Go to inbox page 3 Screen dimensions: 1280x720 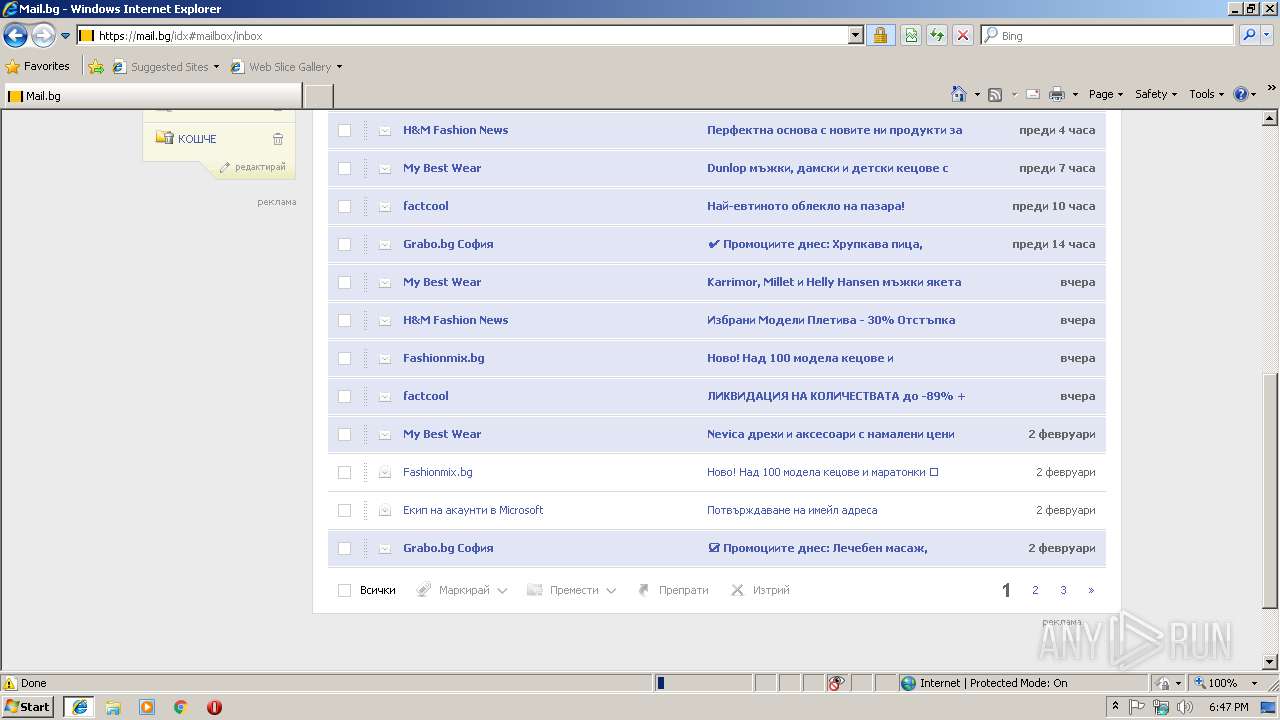point(1063,590)
